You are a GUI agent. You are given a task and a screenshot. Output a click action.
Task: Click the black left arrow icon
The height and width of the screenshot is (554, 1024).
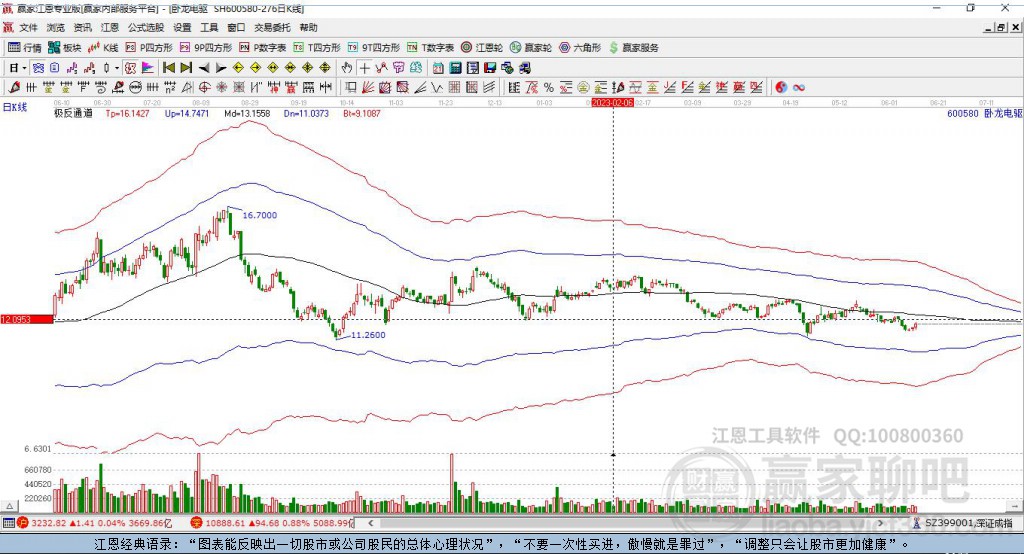[x=204, y=68]
